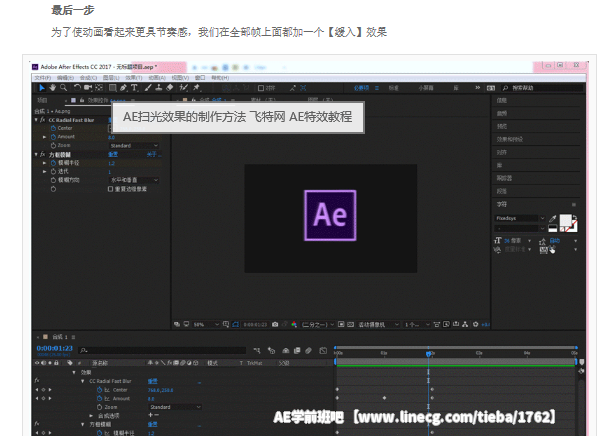Click the blue Amount value 8.0

(112, 137)
